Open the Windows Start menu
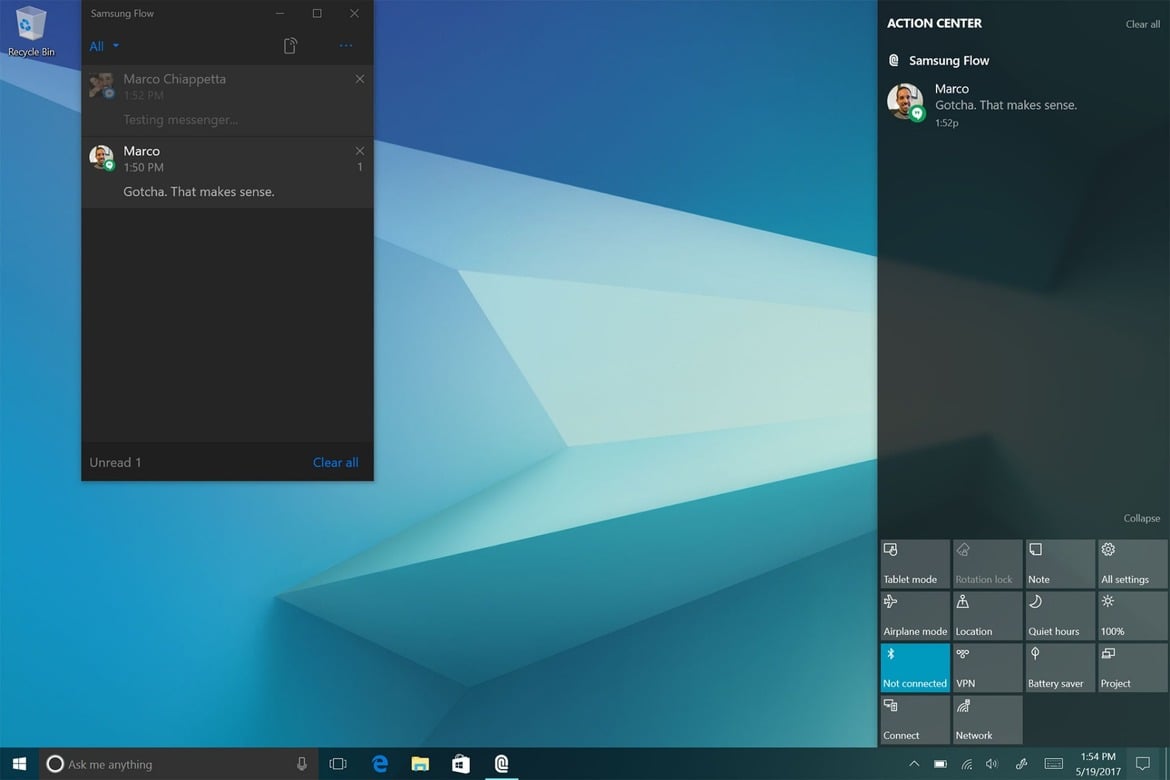The image size is (1170, 780). [19, 764]
